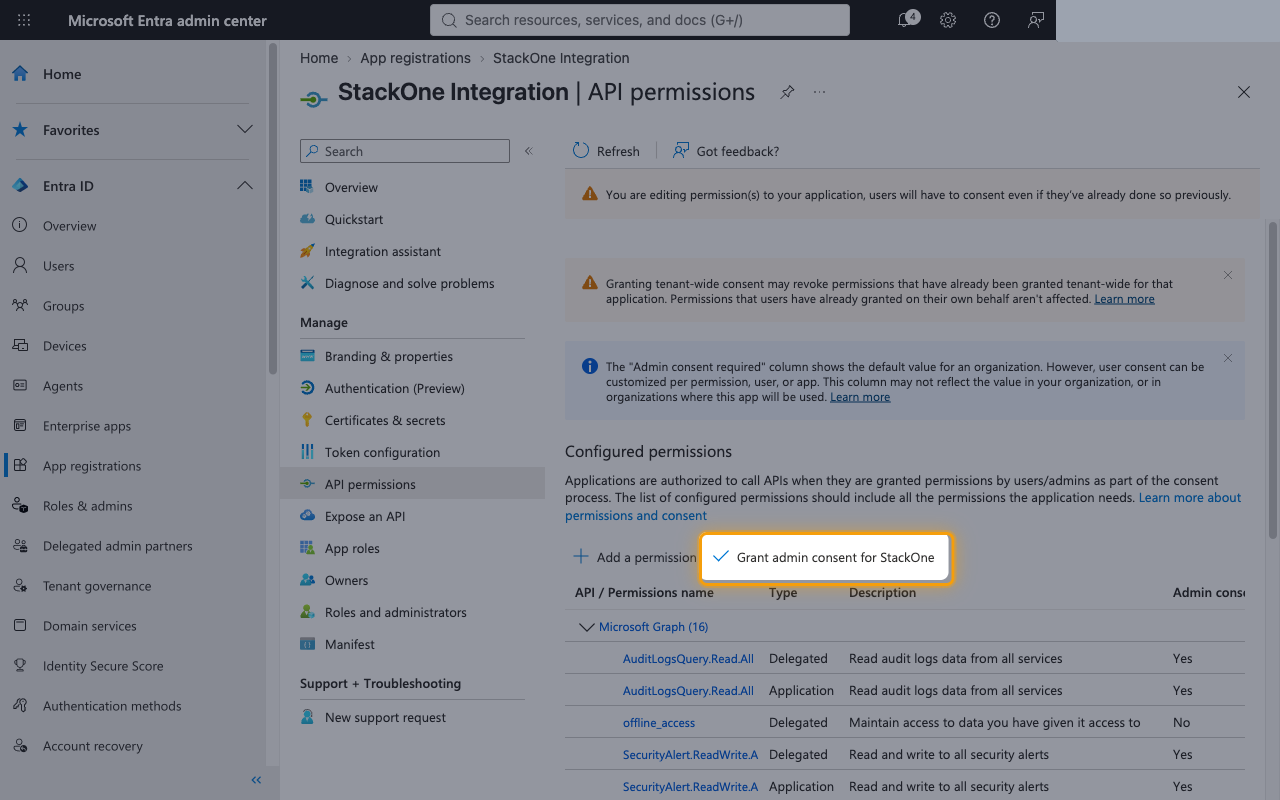Open the Home item in sidebar
The image size is (1280, 800).
[x=132, y=74]
